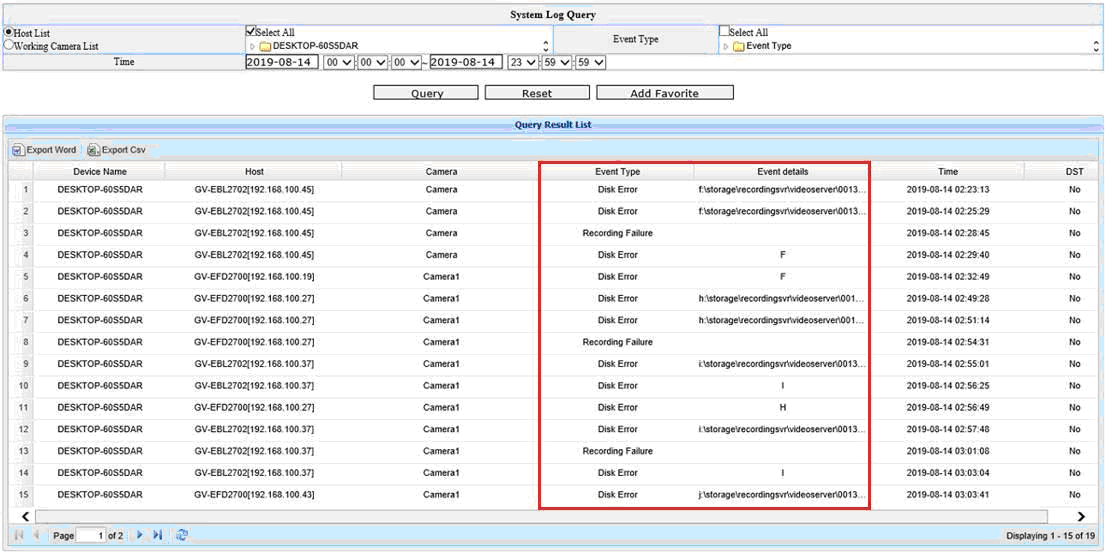Click time 2019-08-14 03:03:41
Image resolution: width=1106 pixels, height=553 pixels.
click(948, 495)
